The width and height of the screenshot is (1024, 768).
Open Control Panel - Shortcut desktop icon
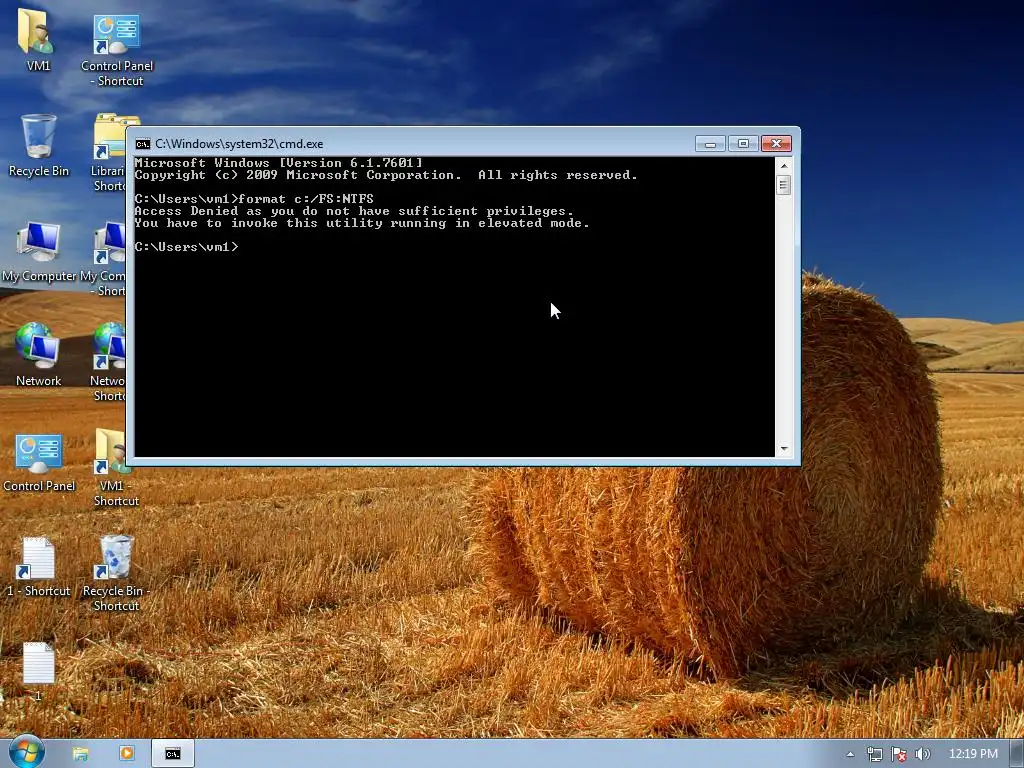117,49
